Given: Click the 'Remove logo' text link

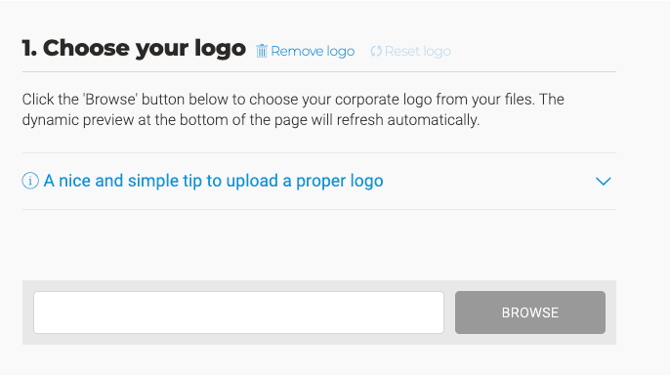Looking at the screenshot, I should click(x=313, y=51).
